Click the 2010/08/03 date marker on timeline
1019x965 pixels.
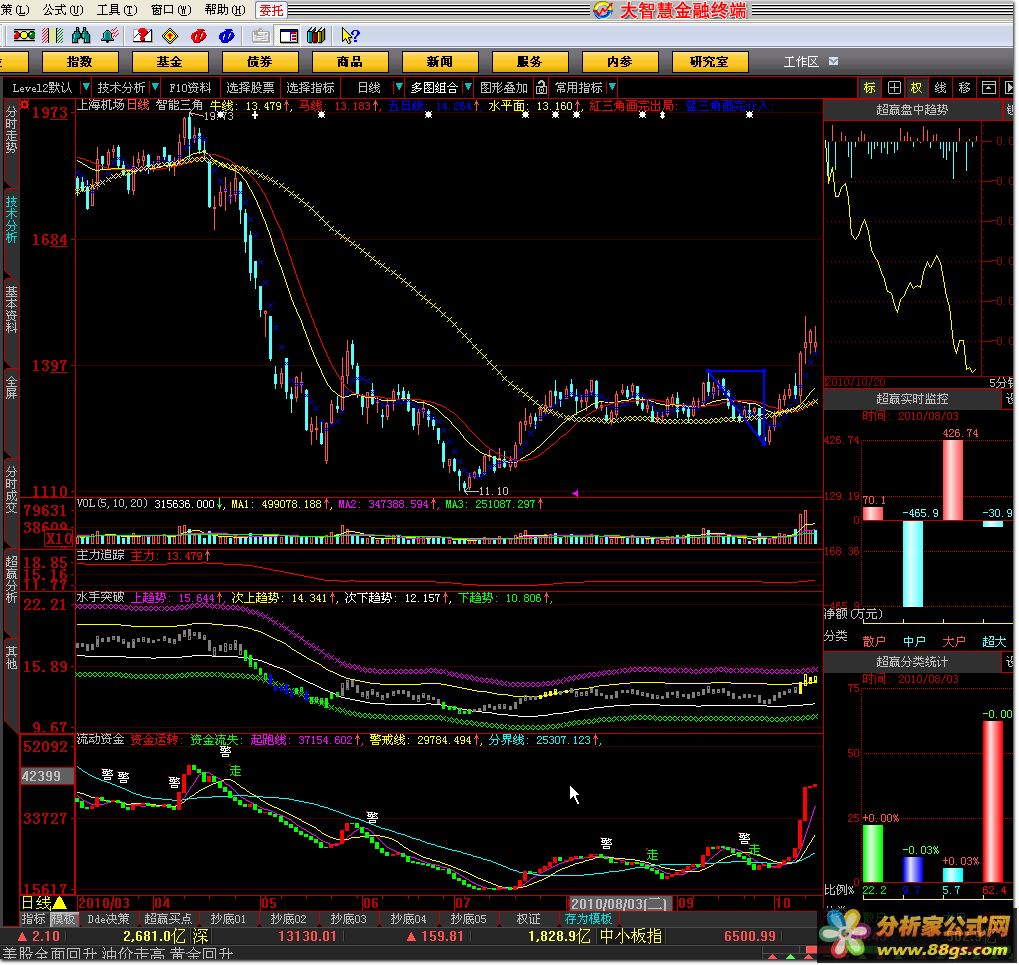pos(619,903)
